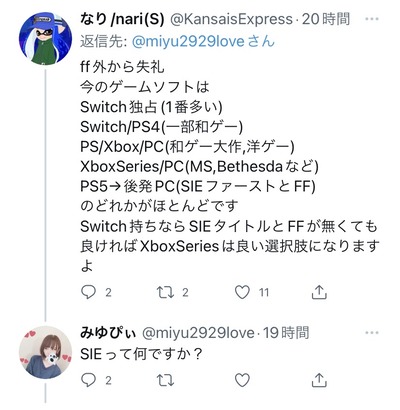Reply to みゆぴぃ's tweet via comment icon
The height and width of the screenshot is (410, 400).
pyautogui.click(x=88, y=380)
